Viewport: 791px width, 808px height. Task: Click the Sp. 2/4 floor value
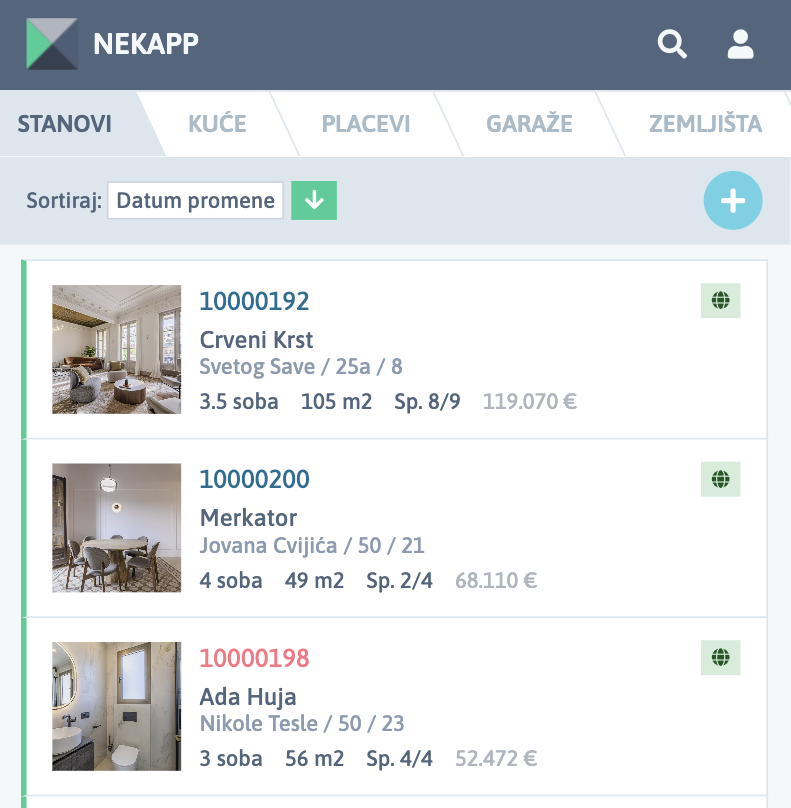coord(399,581)
